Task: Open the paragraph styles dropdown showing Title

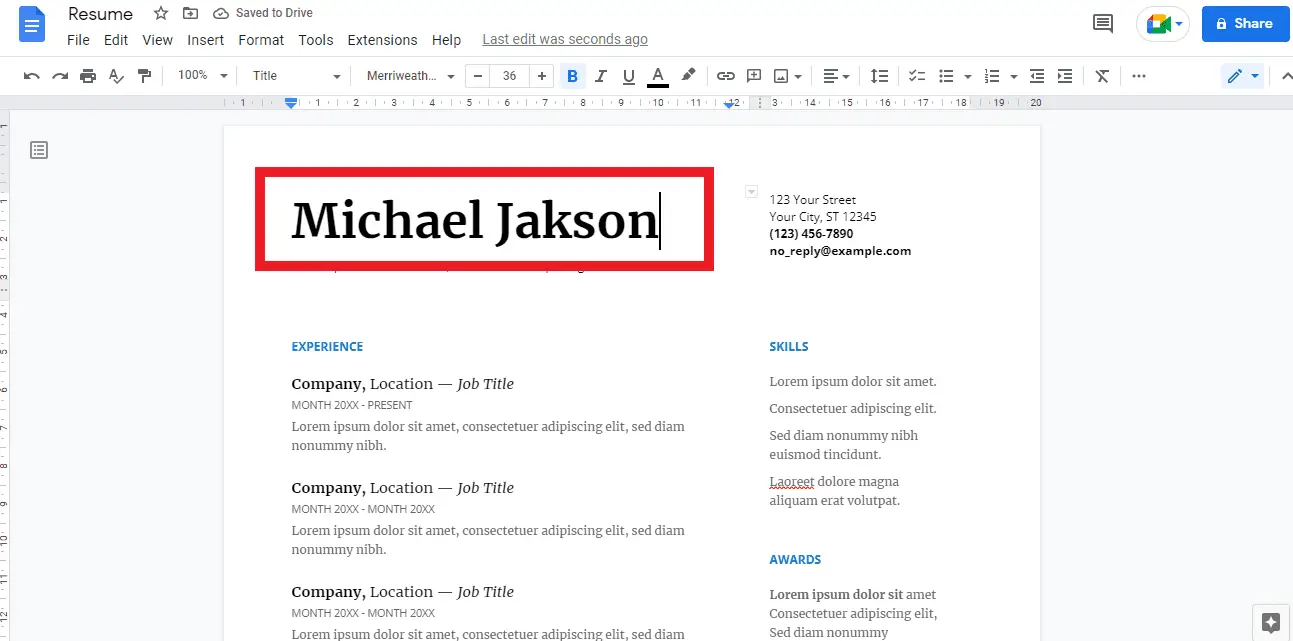Action: point(294,75)
